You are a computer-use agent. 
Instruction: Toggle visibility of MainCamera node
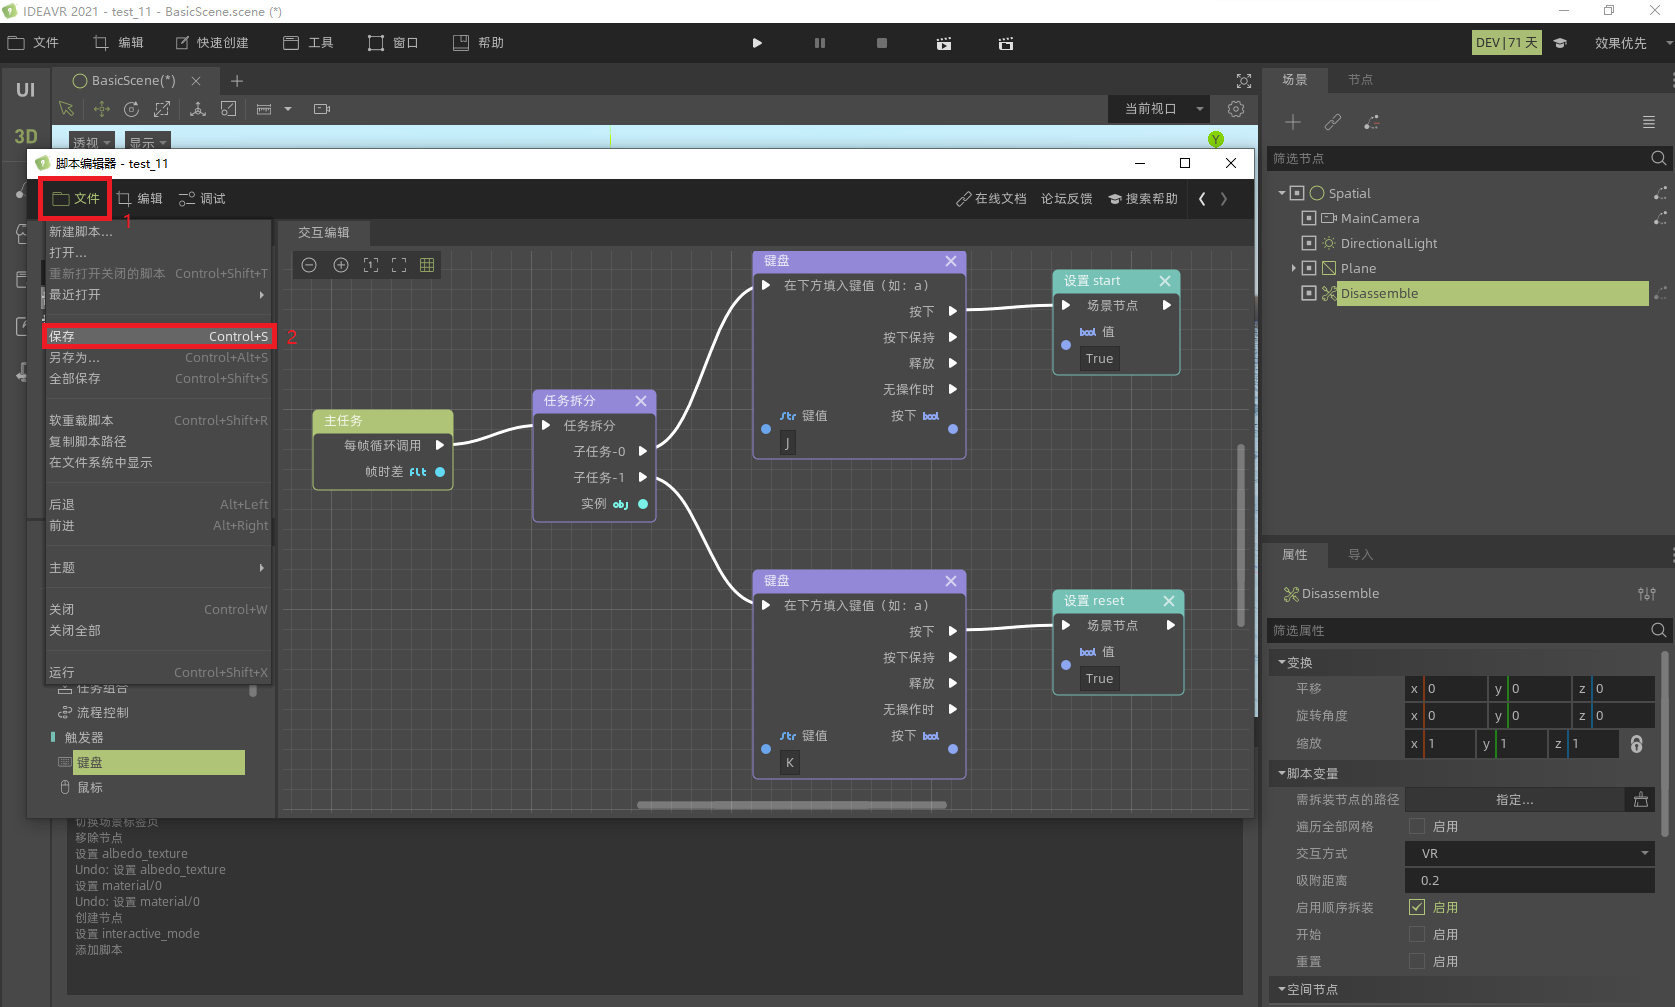click(1309, 218)
